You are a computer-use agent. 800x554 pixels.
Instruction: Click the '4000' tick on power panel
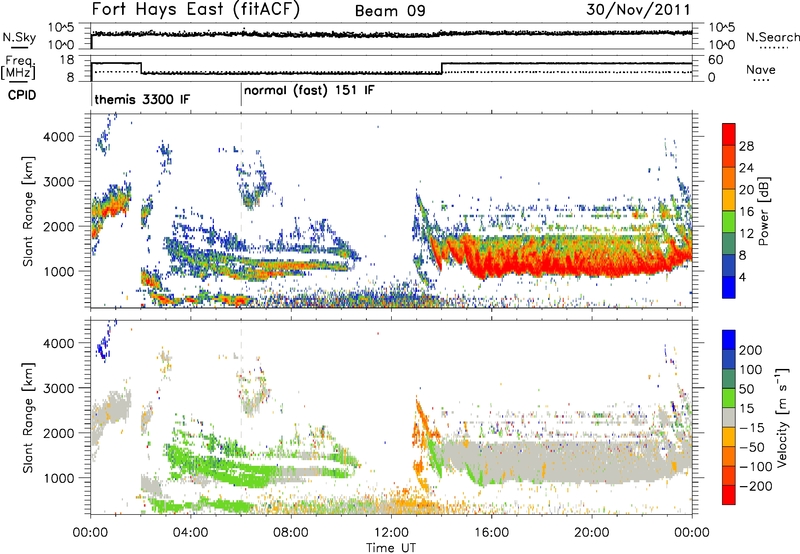(x=58, y=137)
